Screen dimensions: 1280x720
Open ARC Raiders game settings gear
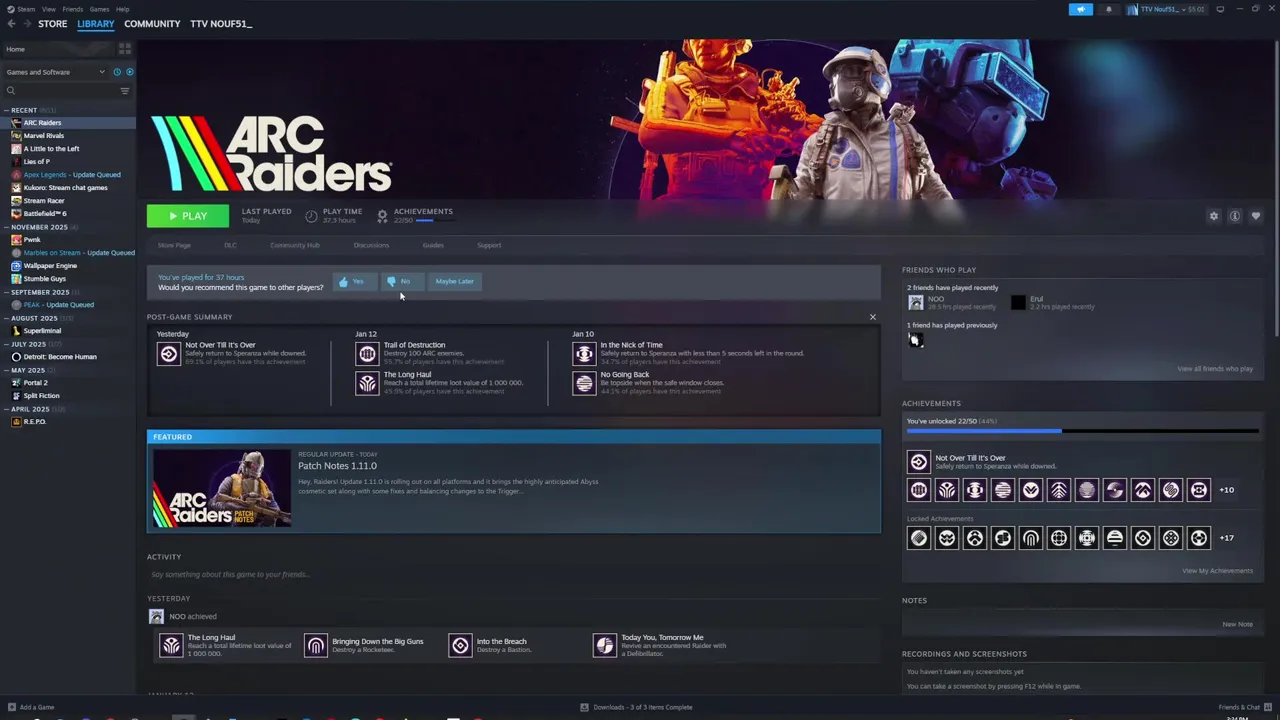pyautogui.click(x=1214, y=216)
